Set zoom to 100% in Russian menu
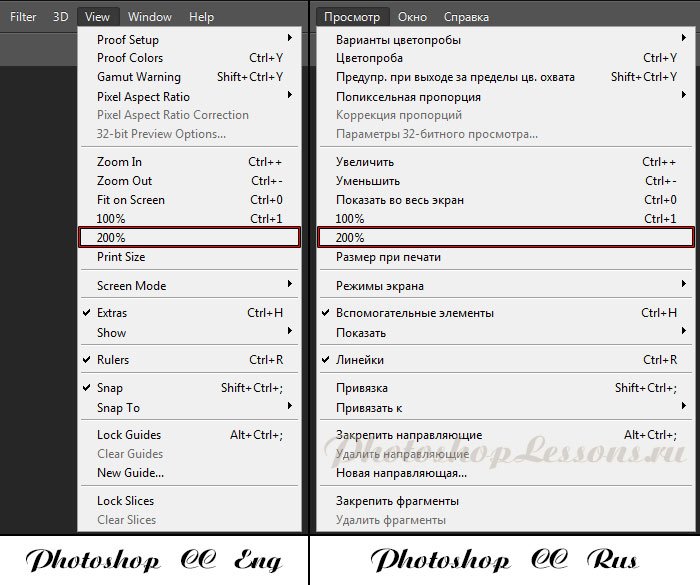Image resolution: width=700 pixels, height=585 pixels. [506, 218]
